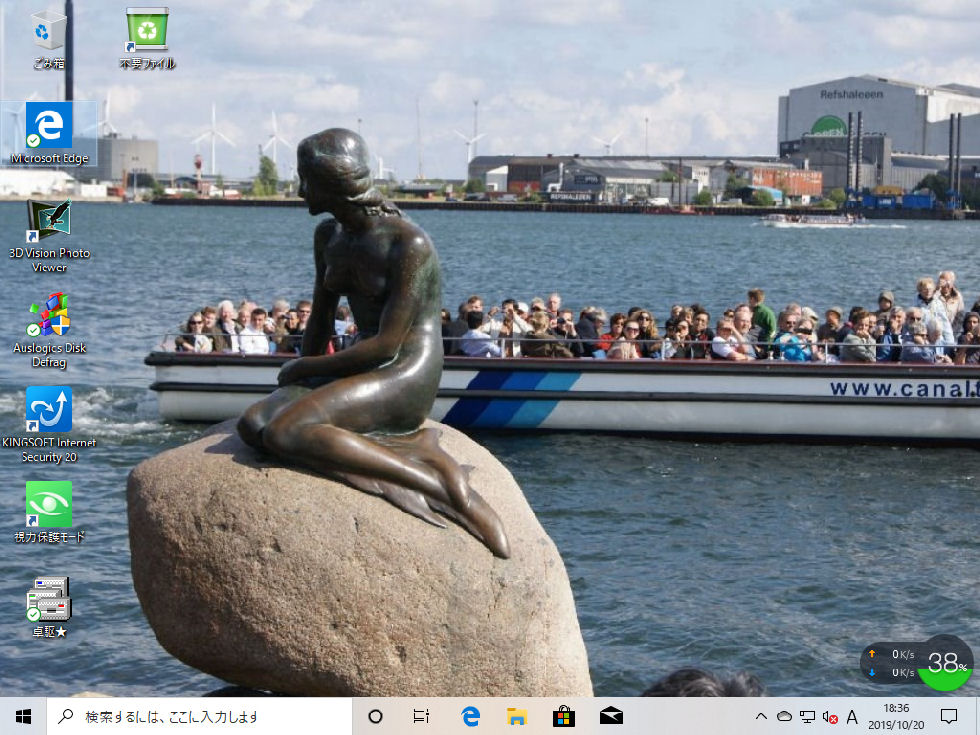Screen dimensions: 980x735
Task: Select the 3D Vision Photo Viewer shortcut
Action: point(48,222)
